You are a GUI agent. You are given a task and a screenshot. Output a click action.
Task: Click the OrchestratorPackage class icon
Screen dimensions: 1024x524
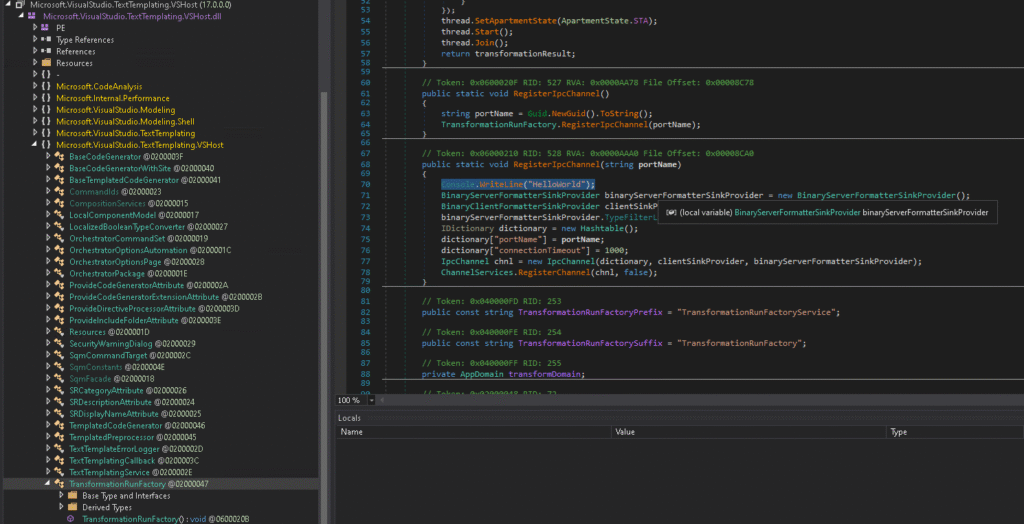(x=59, y=273)
